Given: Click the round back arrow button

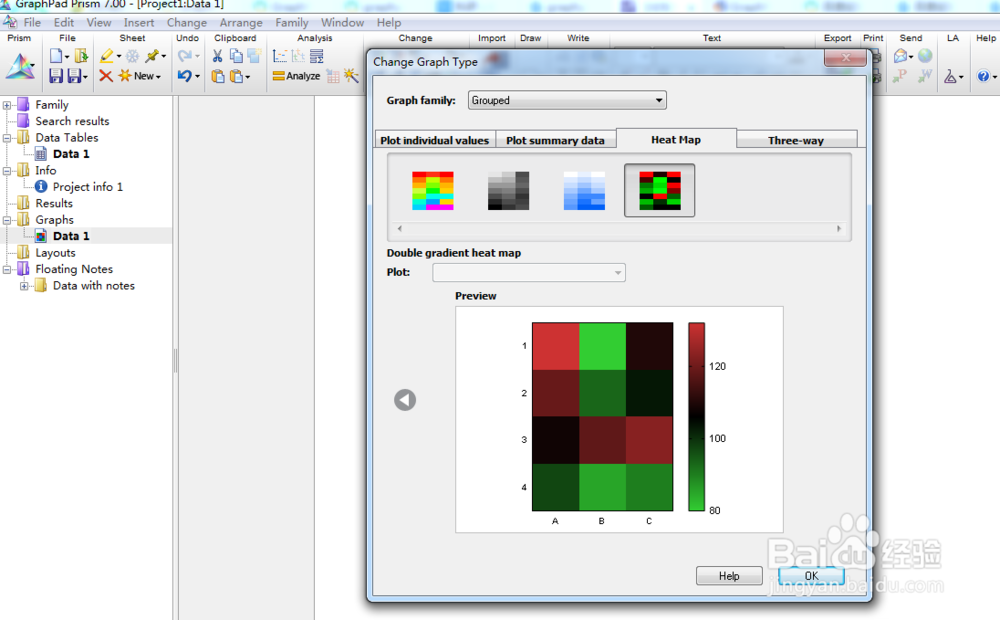Looking at the screenshot, I should (405, 400).
